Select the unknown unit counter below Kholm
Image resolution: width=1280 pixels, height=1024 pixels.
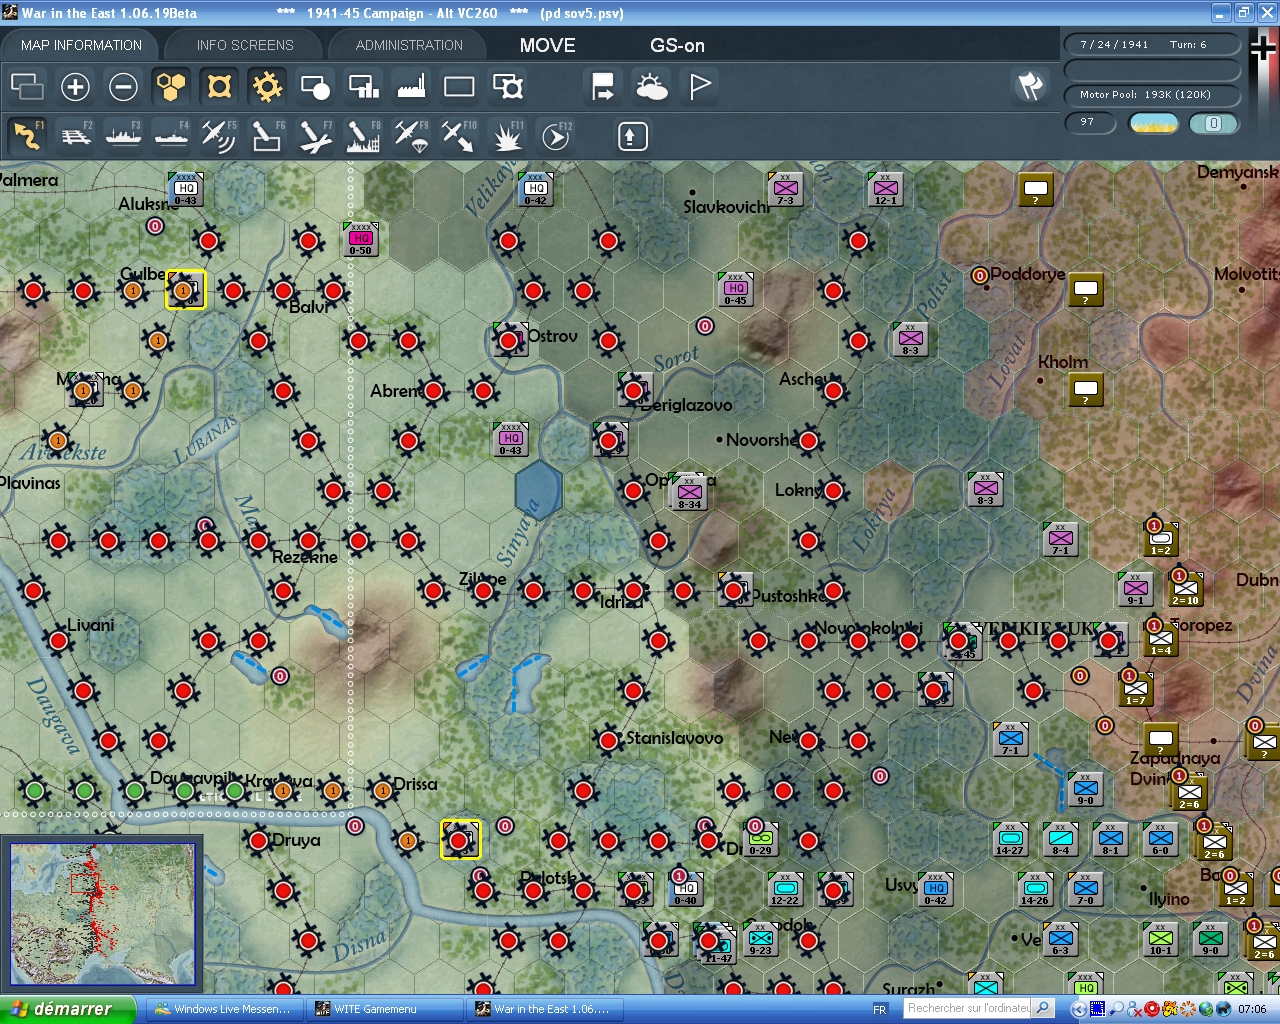click(x=1086, y=389)
